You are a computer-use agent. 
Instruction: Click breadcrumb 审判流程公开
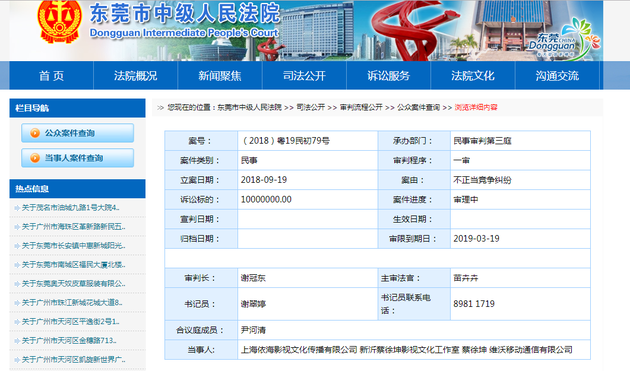pos(361,107)
